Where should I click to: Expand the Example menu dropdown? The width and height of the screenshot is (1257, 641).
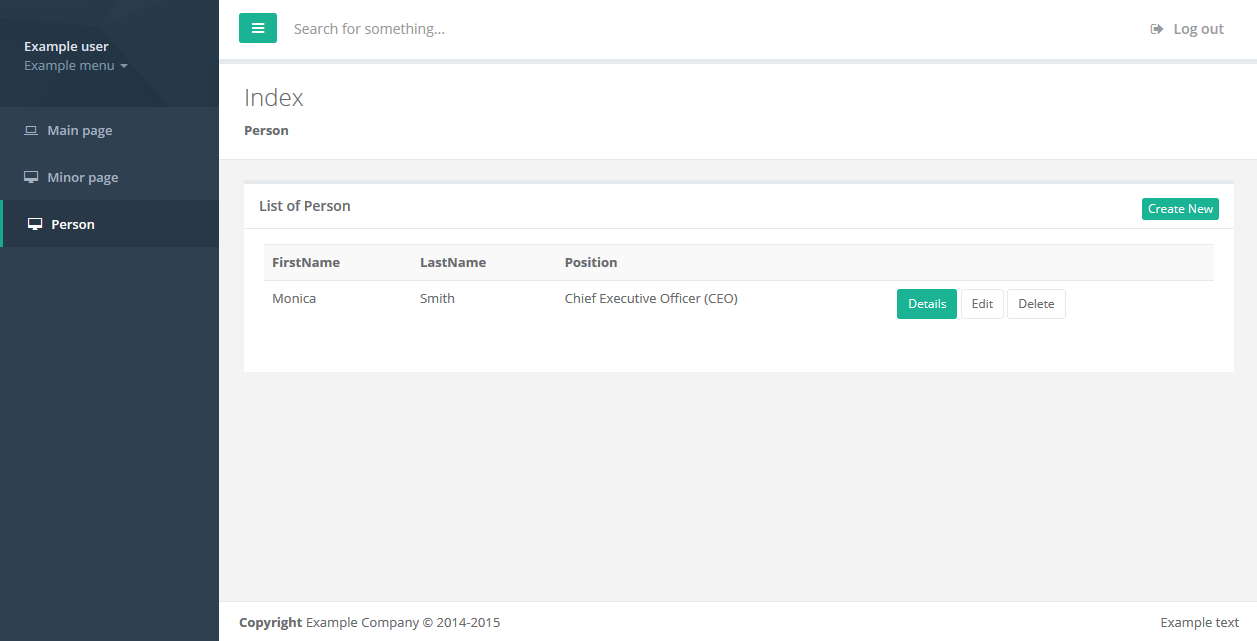(x=76, y=66)
